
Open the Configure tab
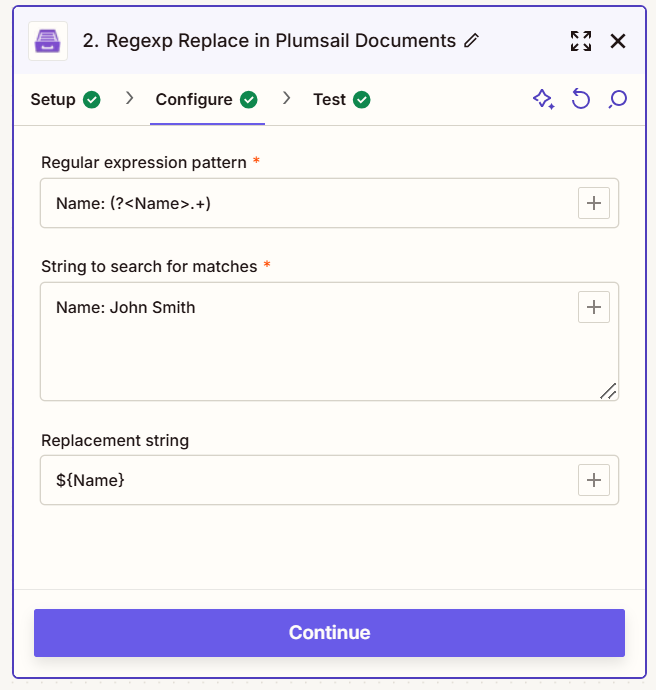tap(207, 99)
